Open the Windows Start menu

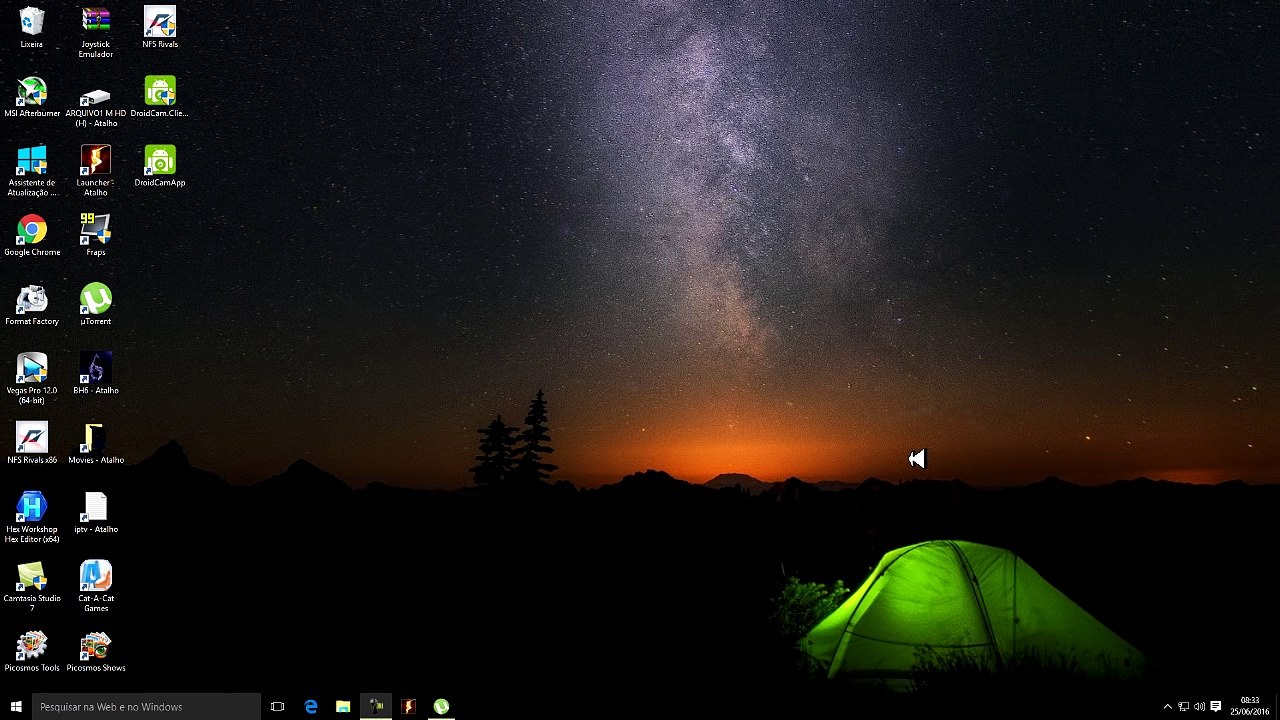pyautogui.click(x=16, y=706)
